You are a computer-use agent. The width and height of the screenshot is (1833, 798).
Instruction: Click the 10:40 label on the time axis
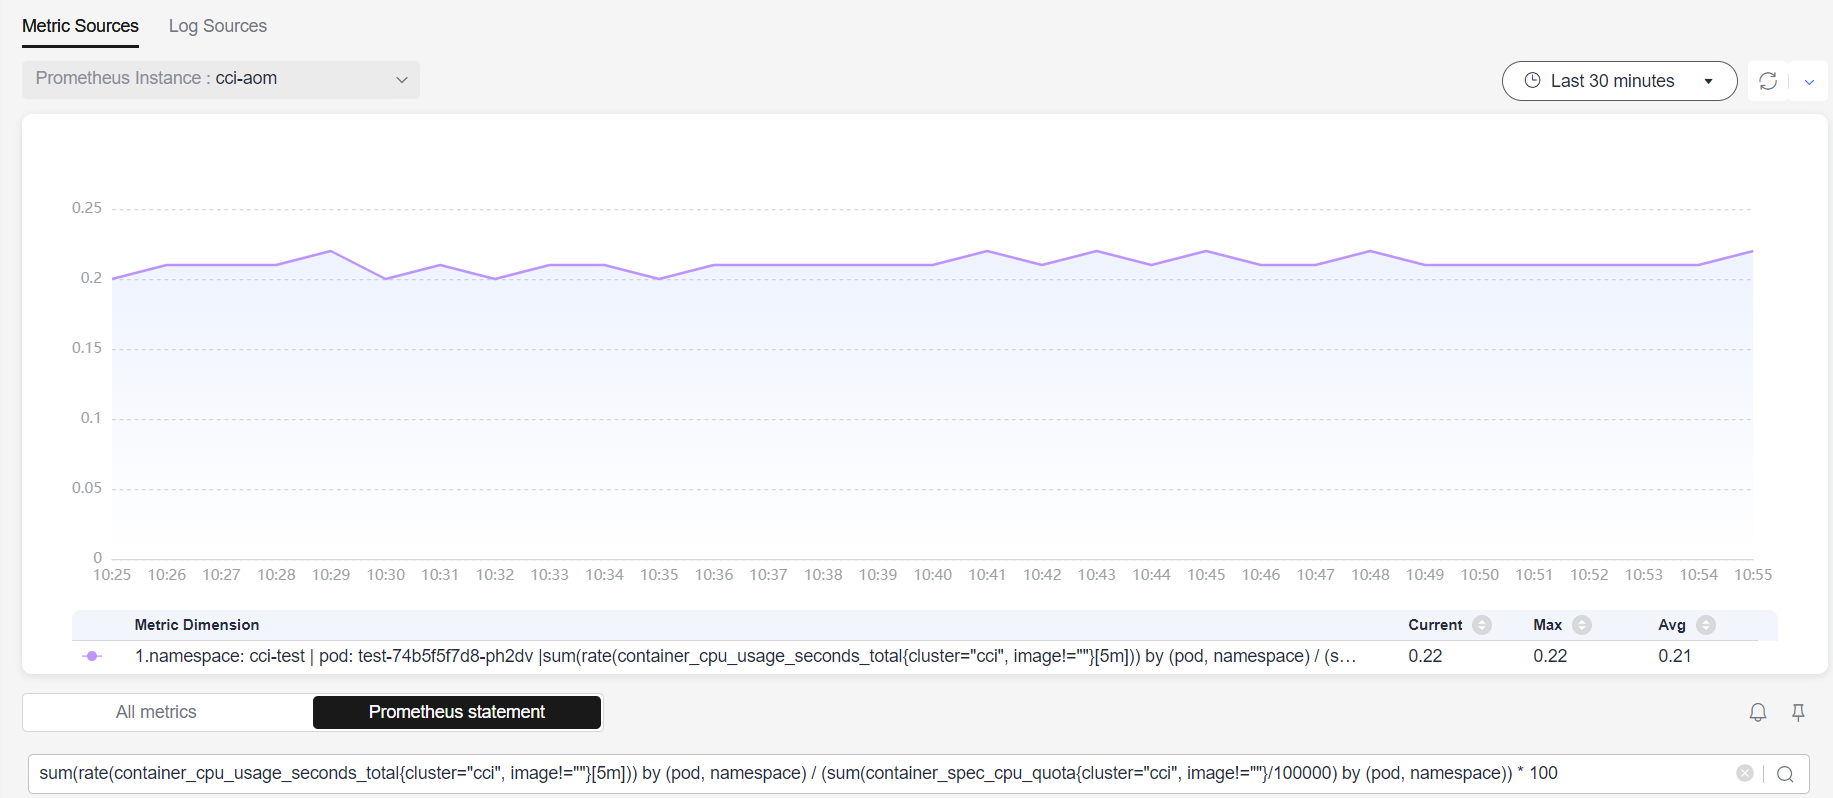(x=933, y=575)
